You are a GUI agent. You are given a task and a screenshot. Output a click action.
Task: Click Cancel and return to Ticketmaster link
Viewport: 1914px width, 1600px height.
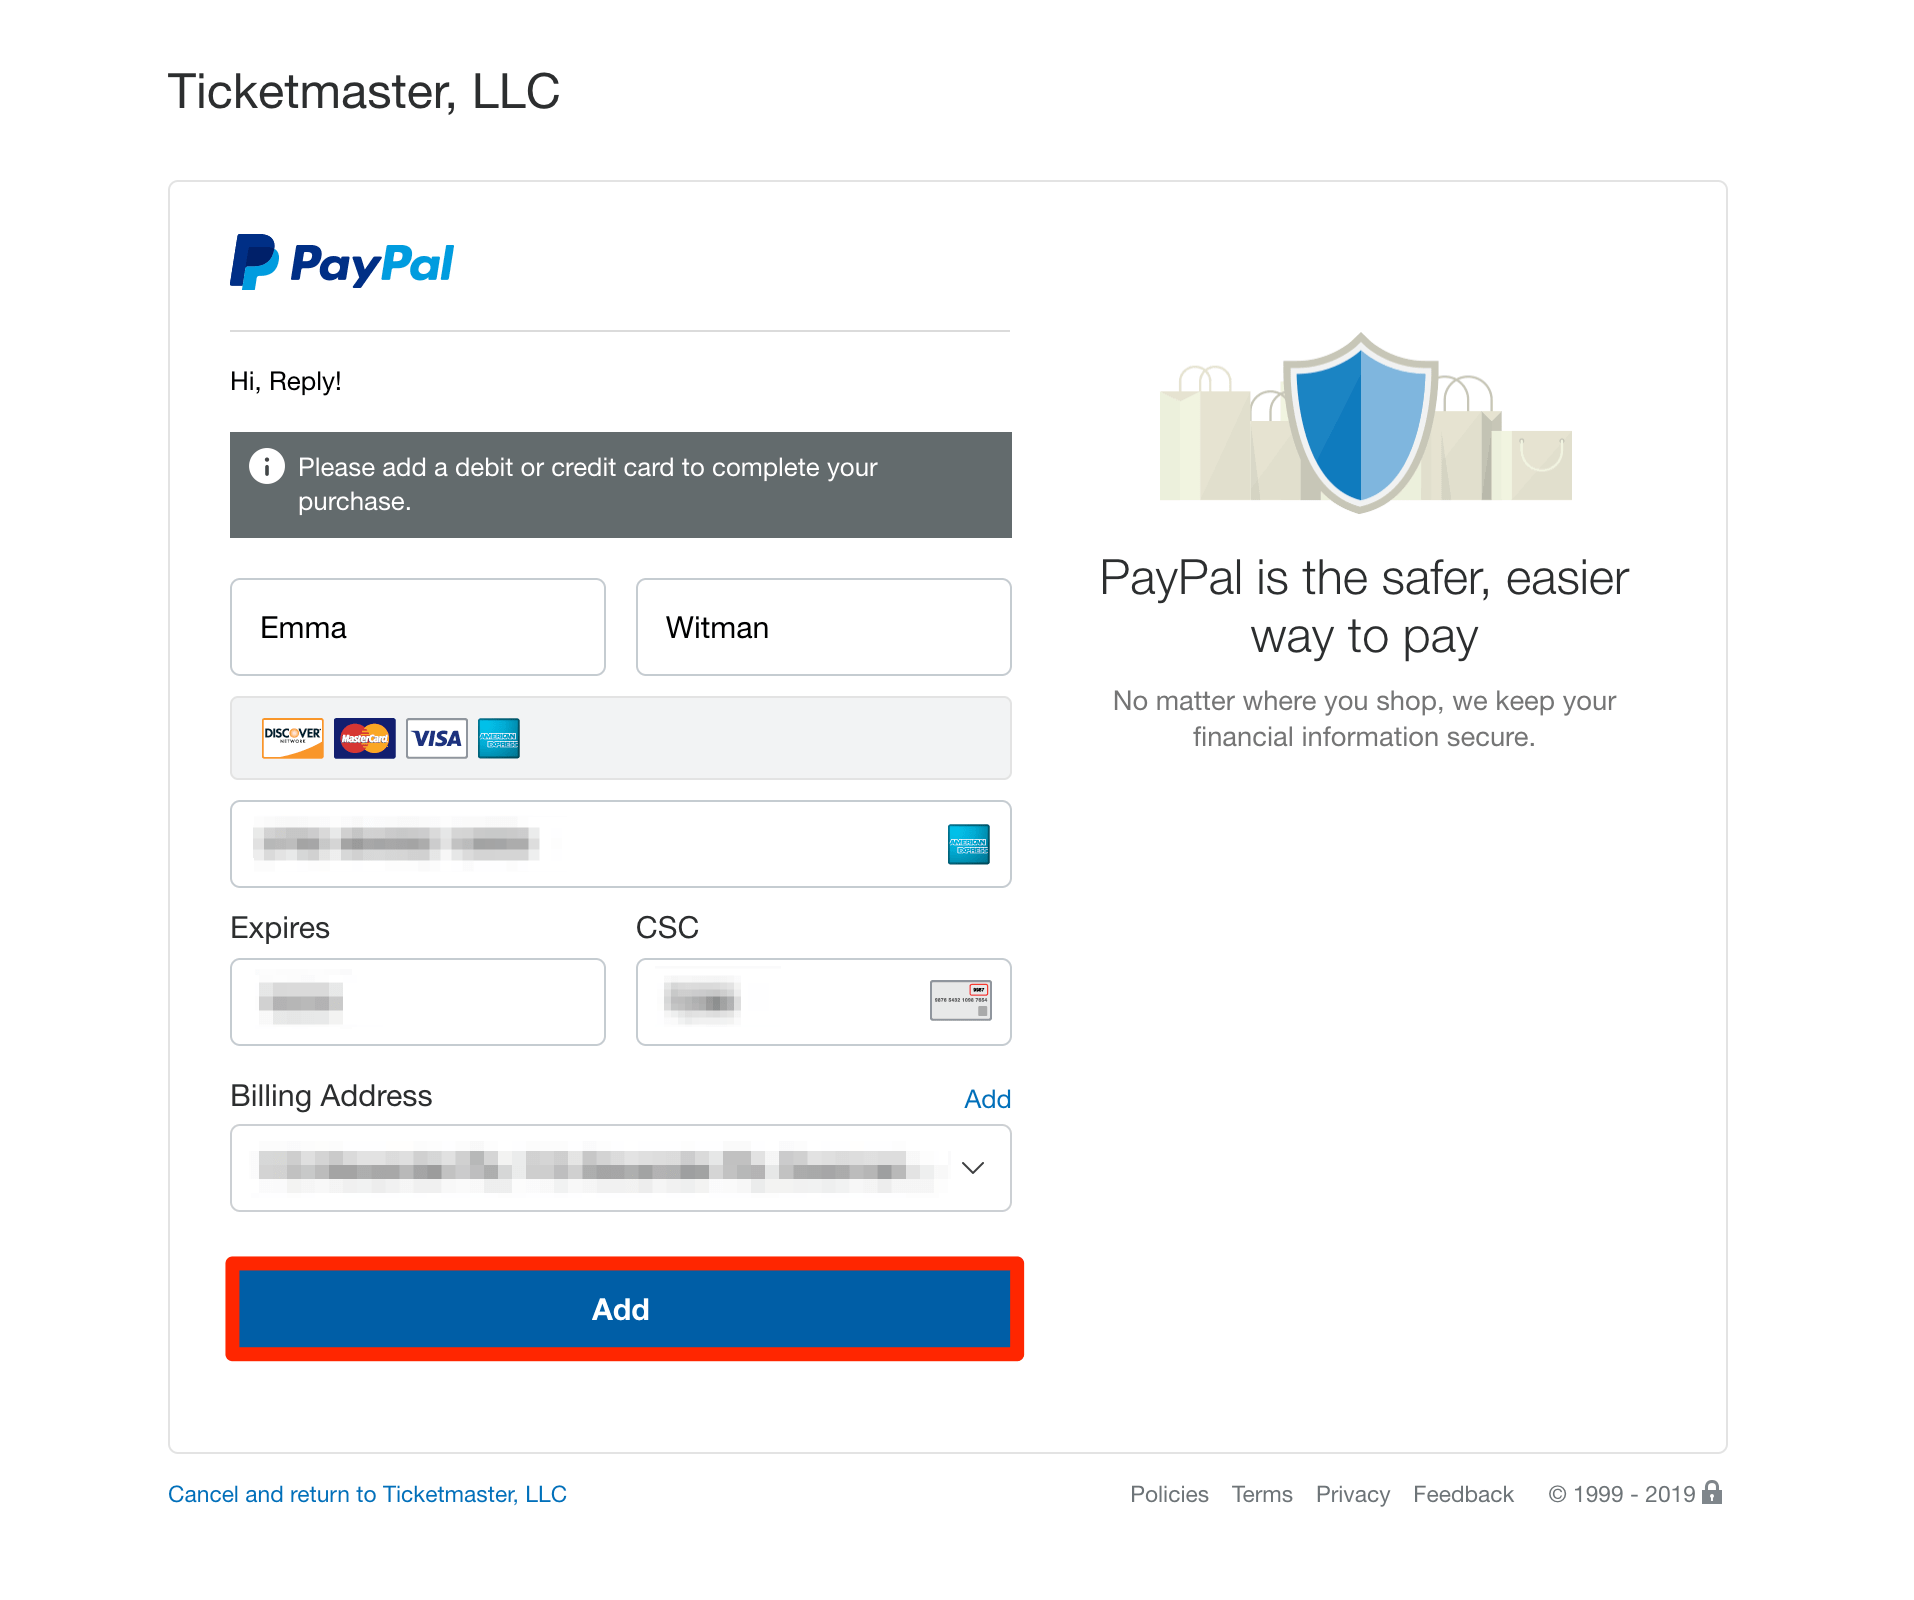coord(367,1494)
